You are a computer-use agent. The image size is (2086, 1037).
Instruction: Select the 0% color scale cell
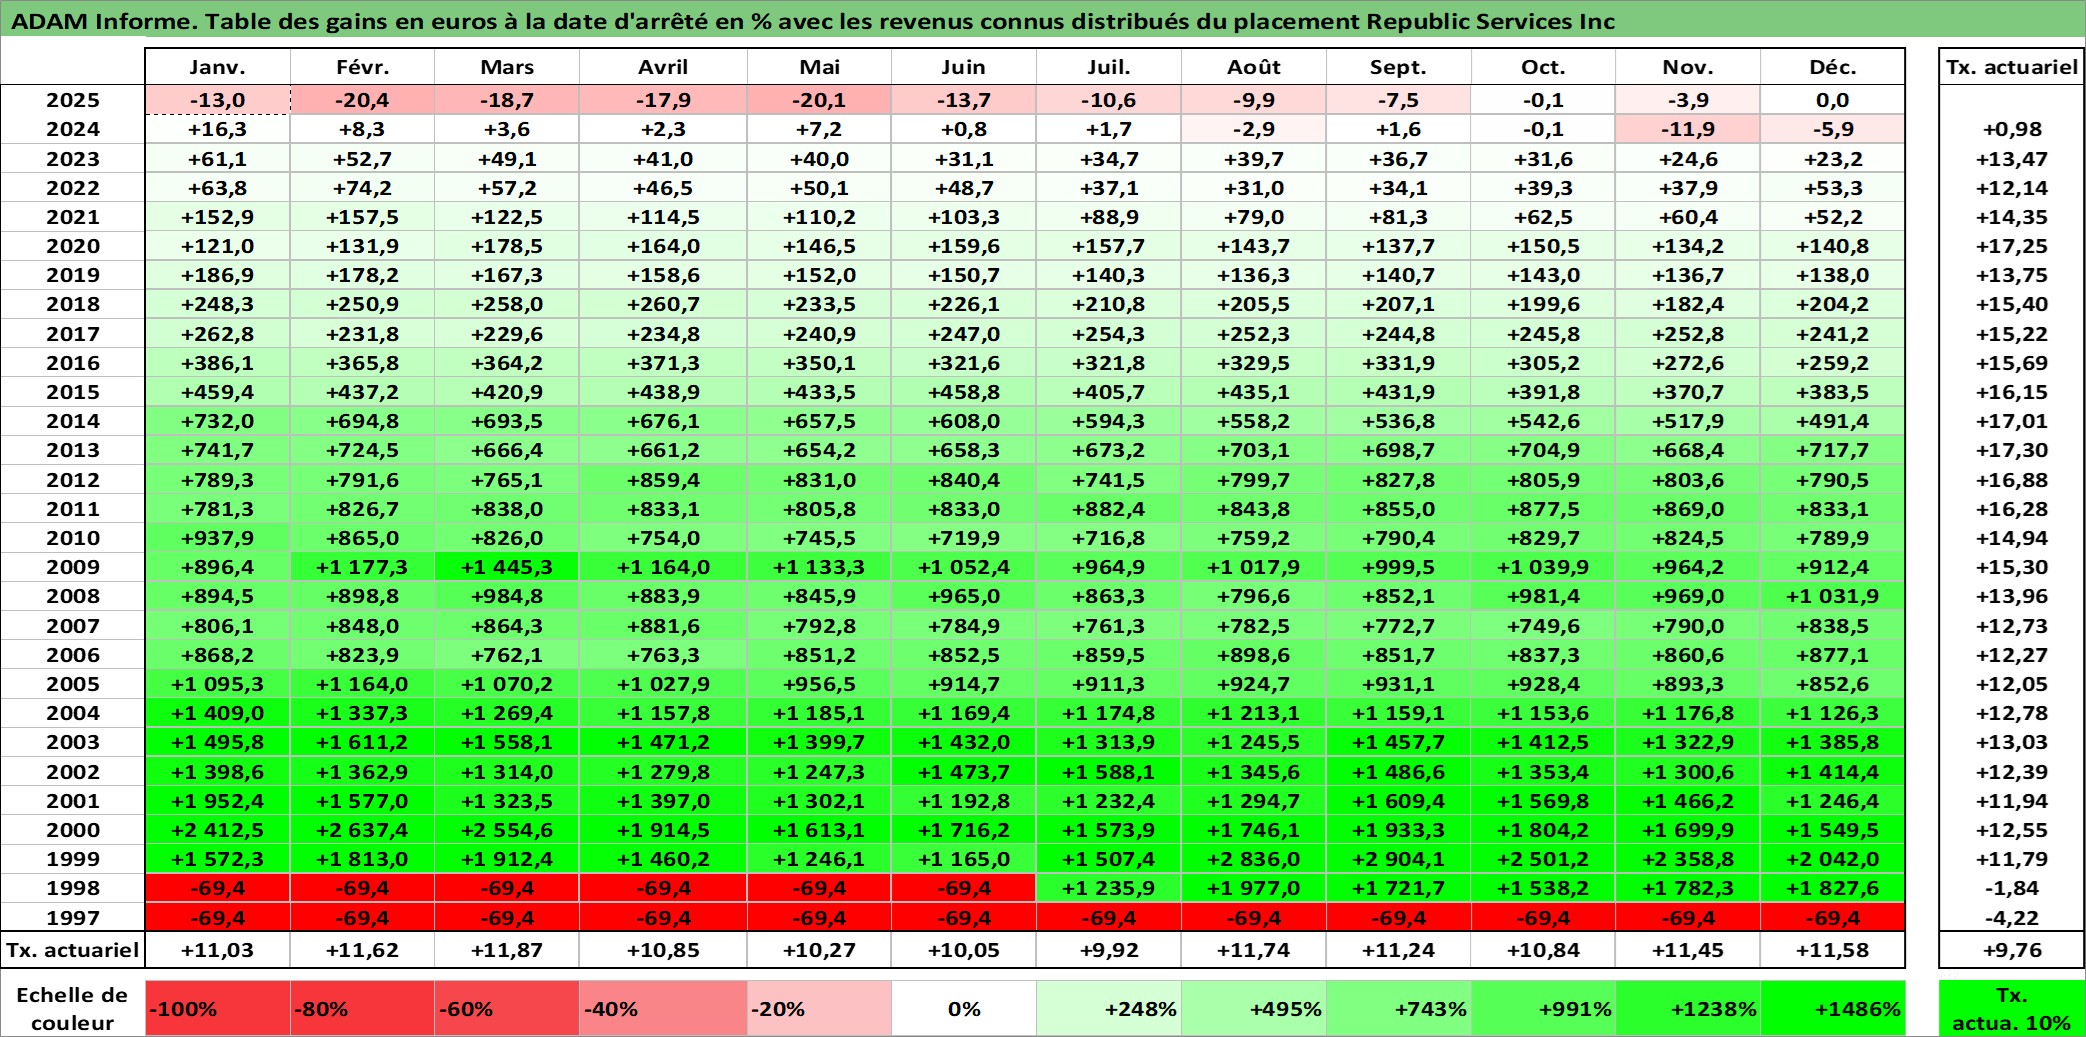point(964,1008)
